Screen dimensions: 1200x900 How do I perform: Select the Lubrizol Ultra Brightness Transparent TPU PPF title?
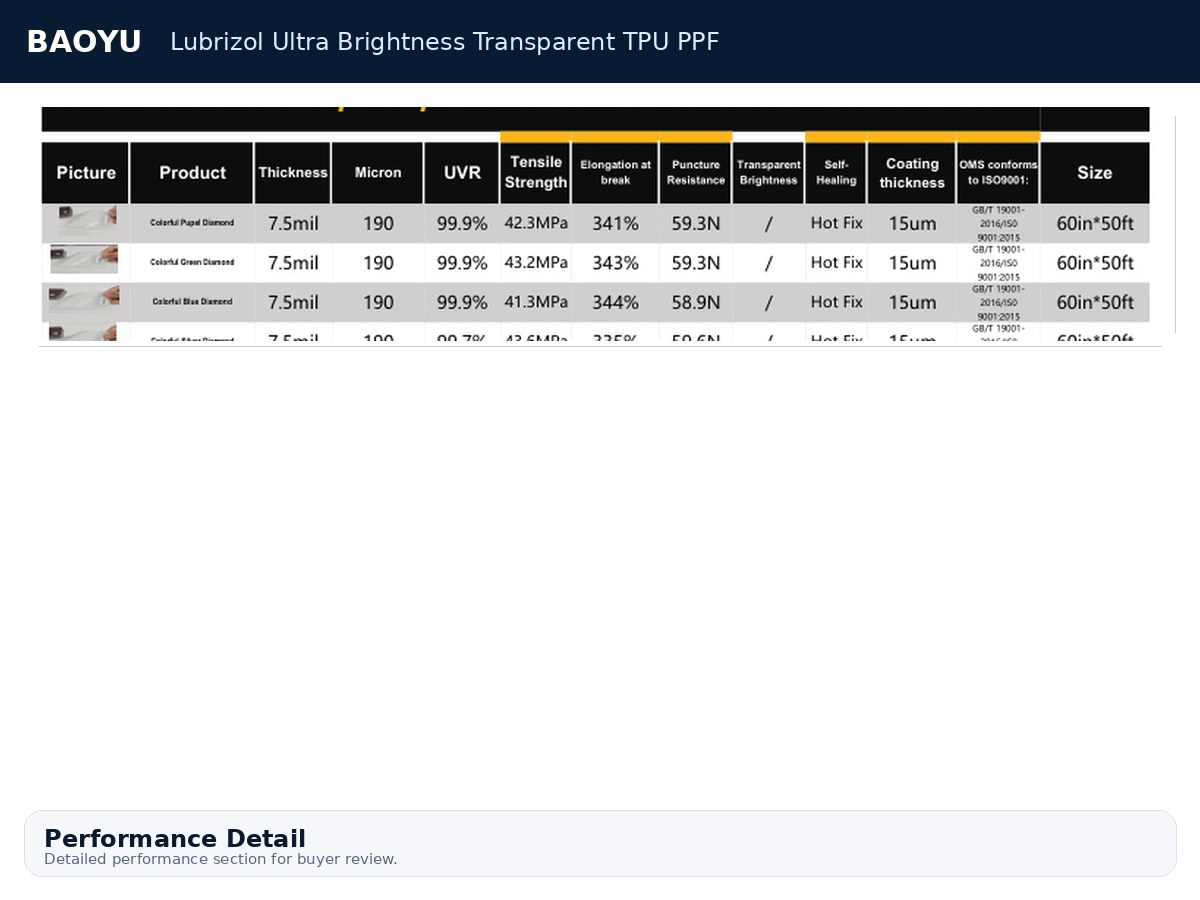pos(444,42)
